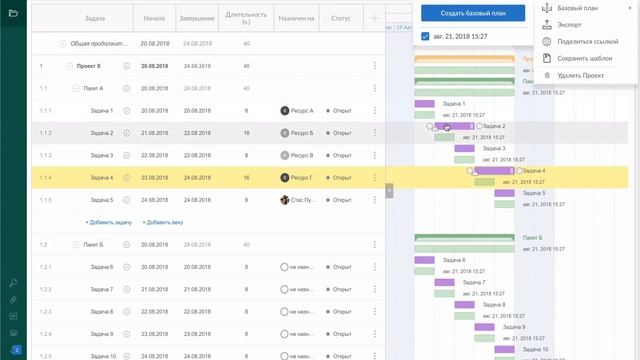This screenshot has width=640, height=360.
Task: Click left dependency circle on Задача 4 bar
Action: click(x=470, y=171)
